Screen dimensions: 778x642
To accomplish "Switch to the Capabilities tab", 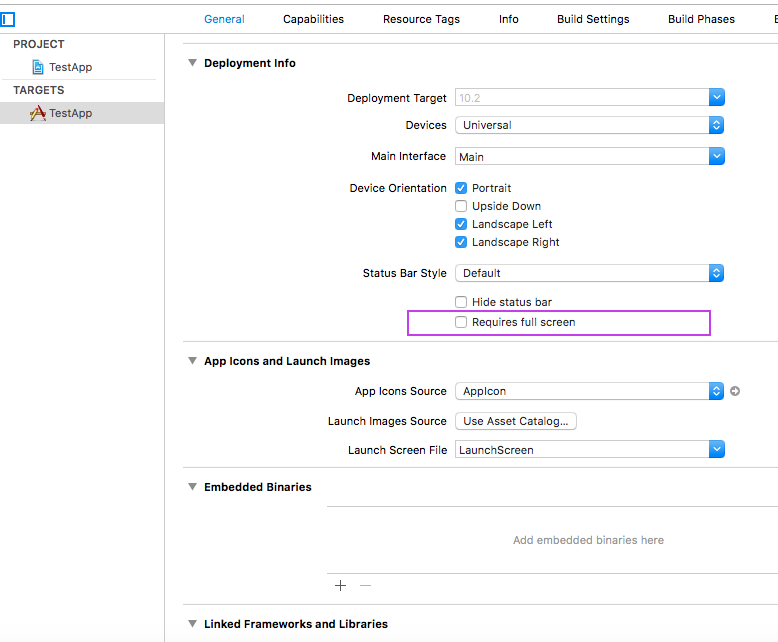I will click(x=313, y=19).
